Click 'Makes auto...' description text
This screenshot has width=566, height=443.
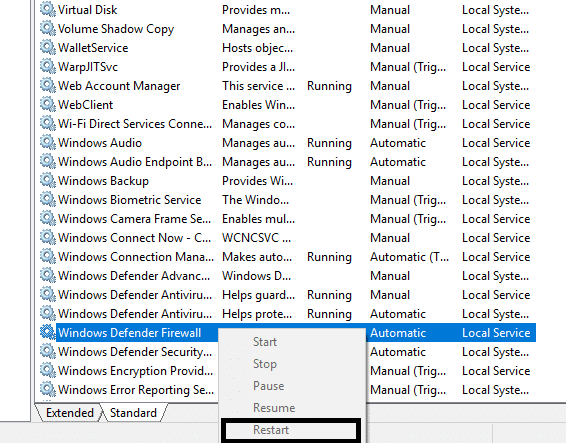pos(257,257)
